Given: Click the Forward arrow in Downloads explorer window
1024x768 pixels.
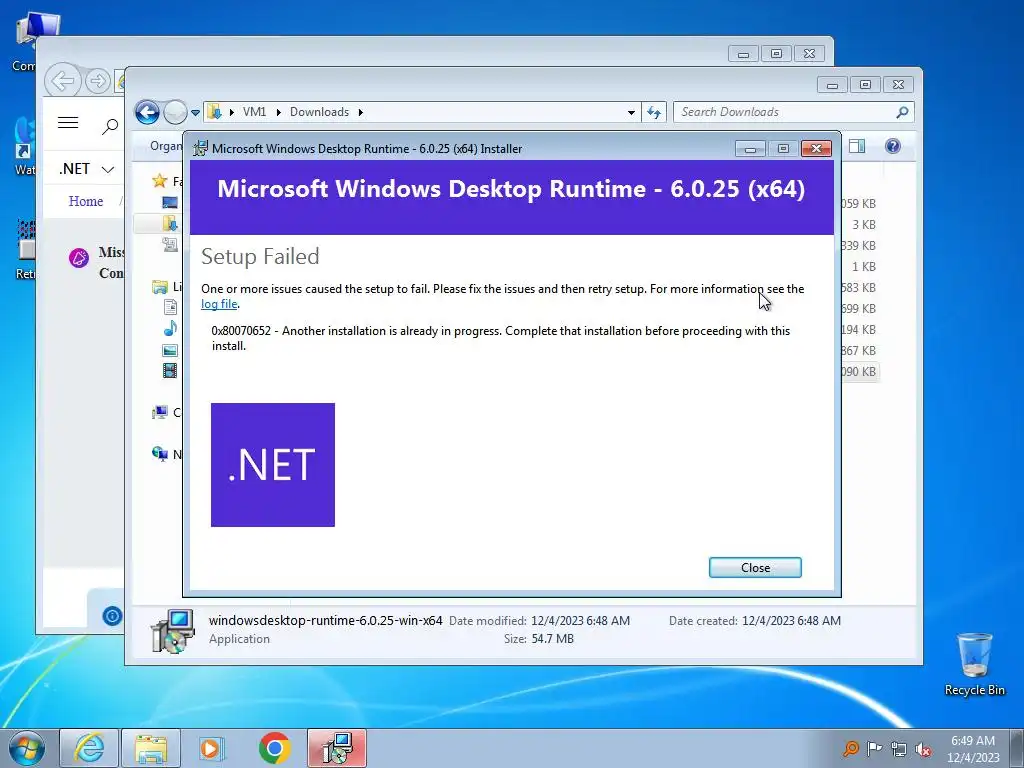Looking at the screenshot, I should (x=175, y=112).
